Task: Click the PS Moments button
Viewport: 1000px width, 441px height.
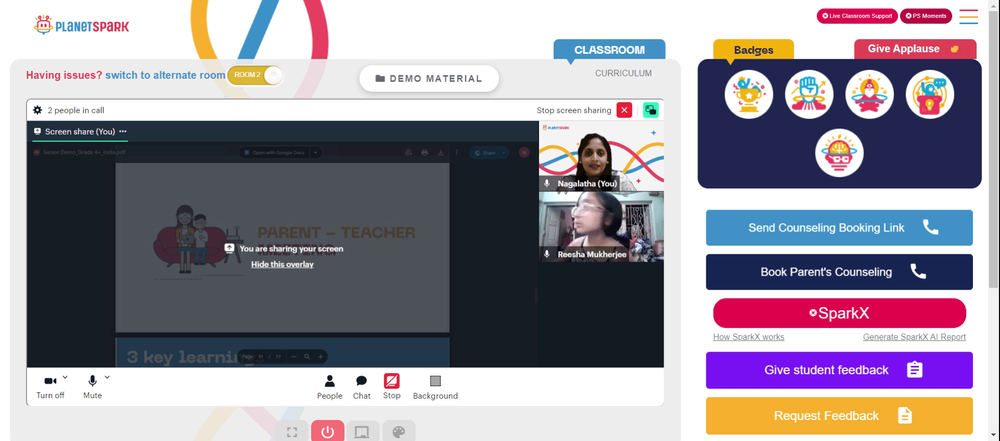Action: click(925, 16)
